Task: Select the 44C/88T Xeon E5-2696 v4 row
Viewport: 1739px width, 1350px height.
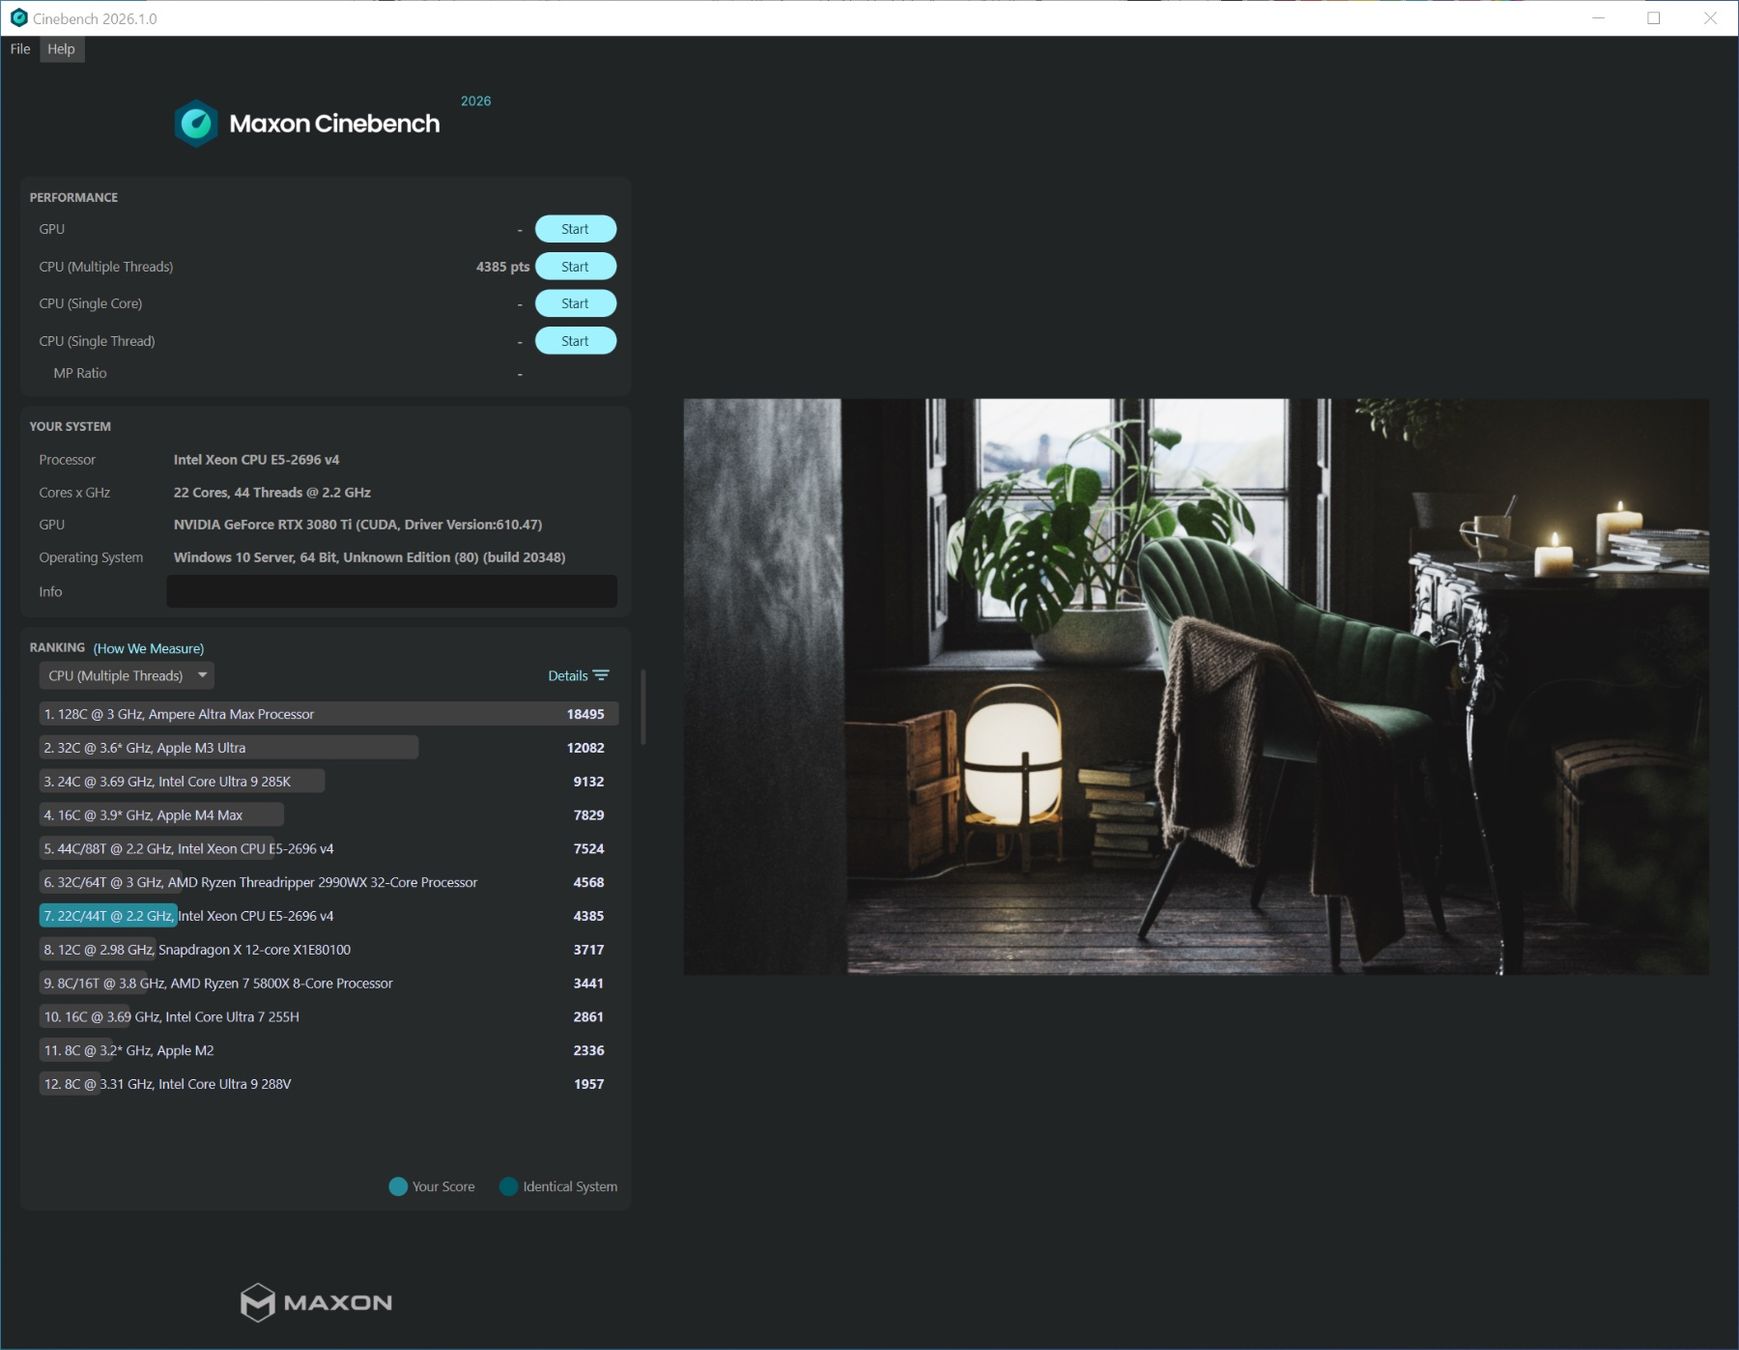Action: tap(328, 849)
